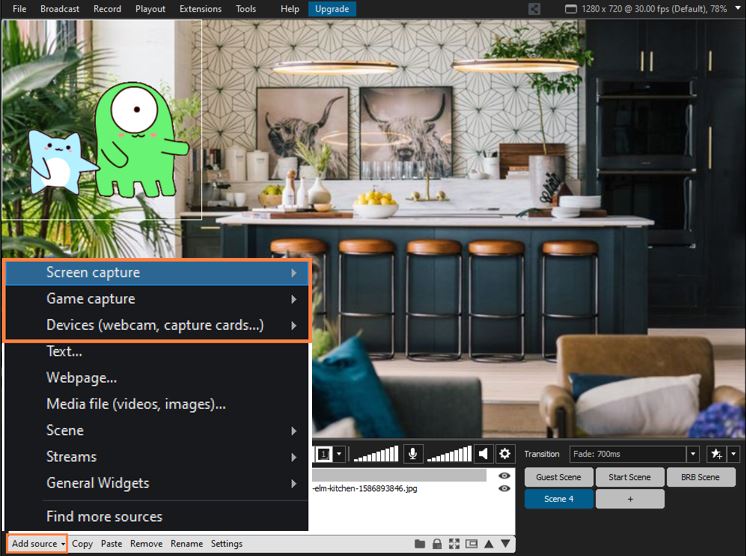Click the green one-eyed monster in preview
Image resolution: width=746 pixels, height=556 pixels.
(137, 140)
